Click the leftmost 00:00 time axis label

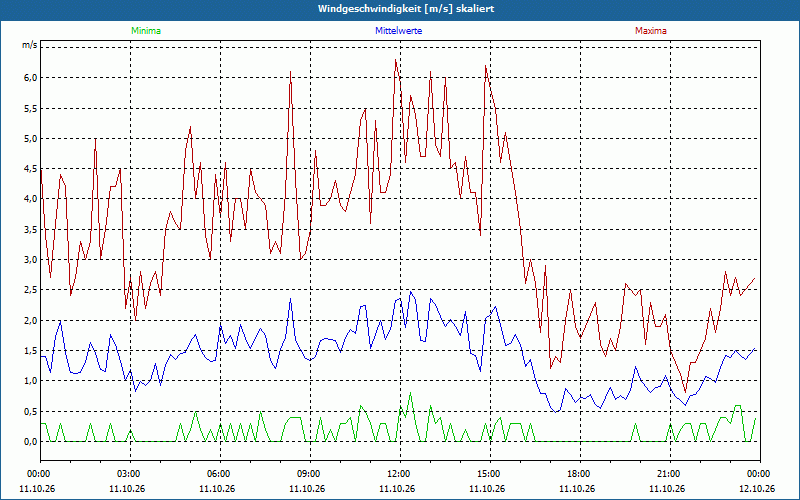pos(37,474)
